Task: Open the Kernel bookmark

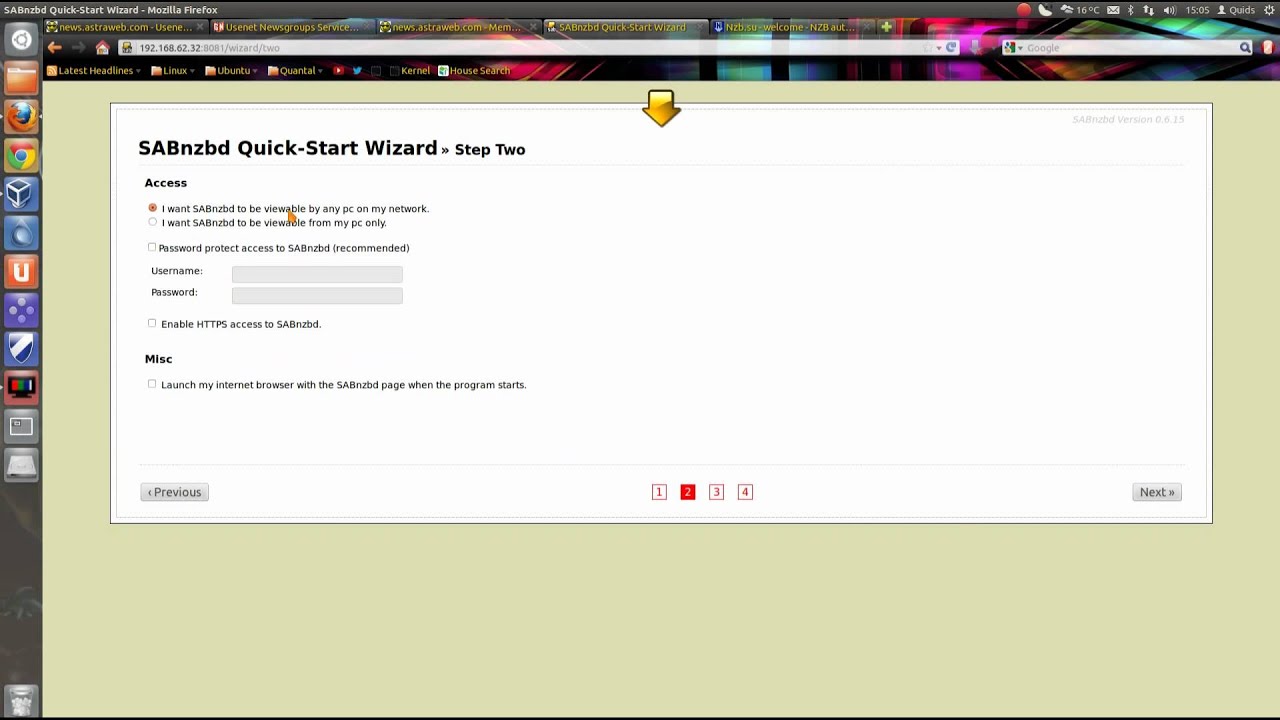Action: pos(409,71)
